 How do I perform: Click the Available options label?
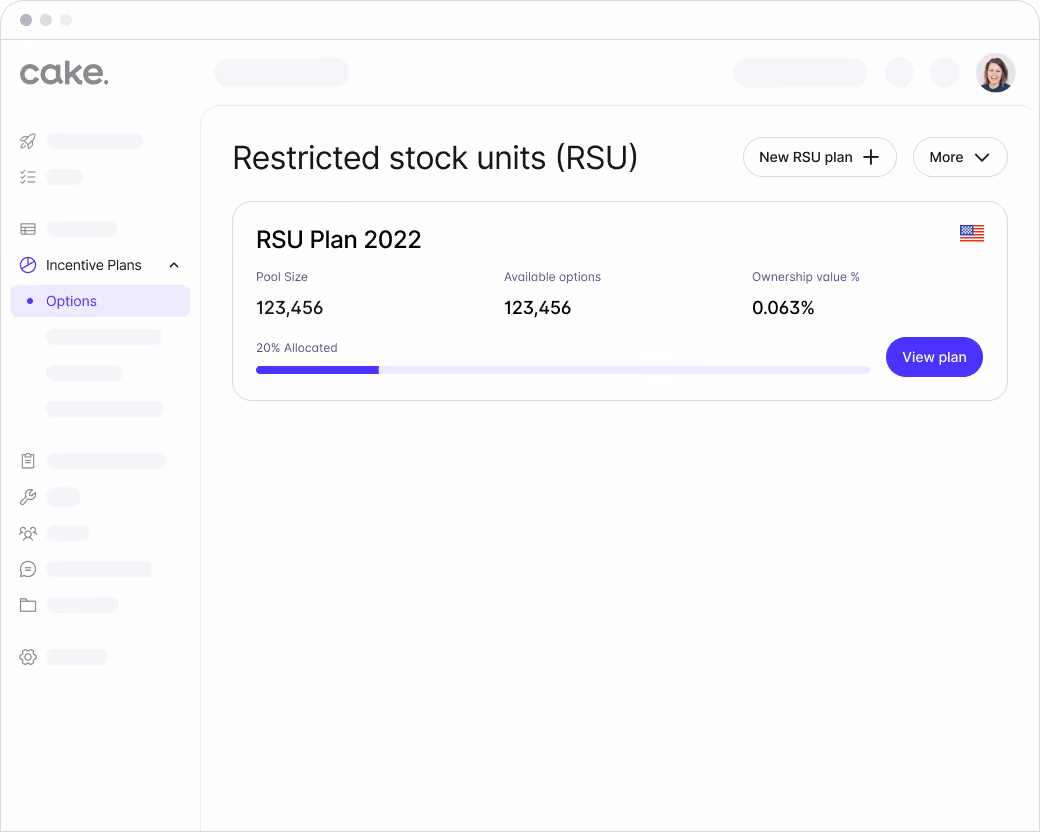point(552,277)
